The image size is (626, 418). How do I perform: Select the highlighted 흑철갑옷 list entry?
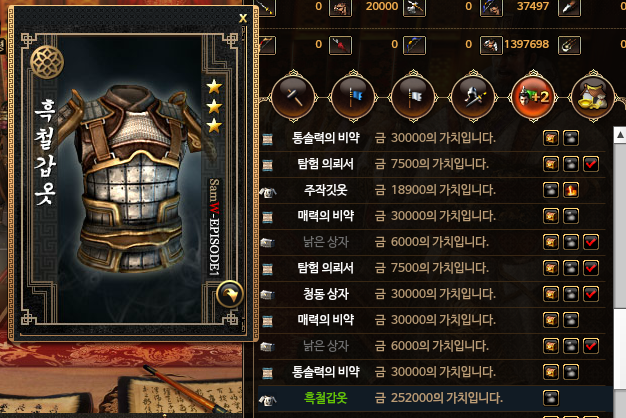(435, 398)
